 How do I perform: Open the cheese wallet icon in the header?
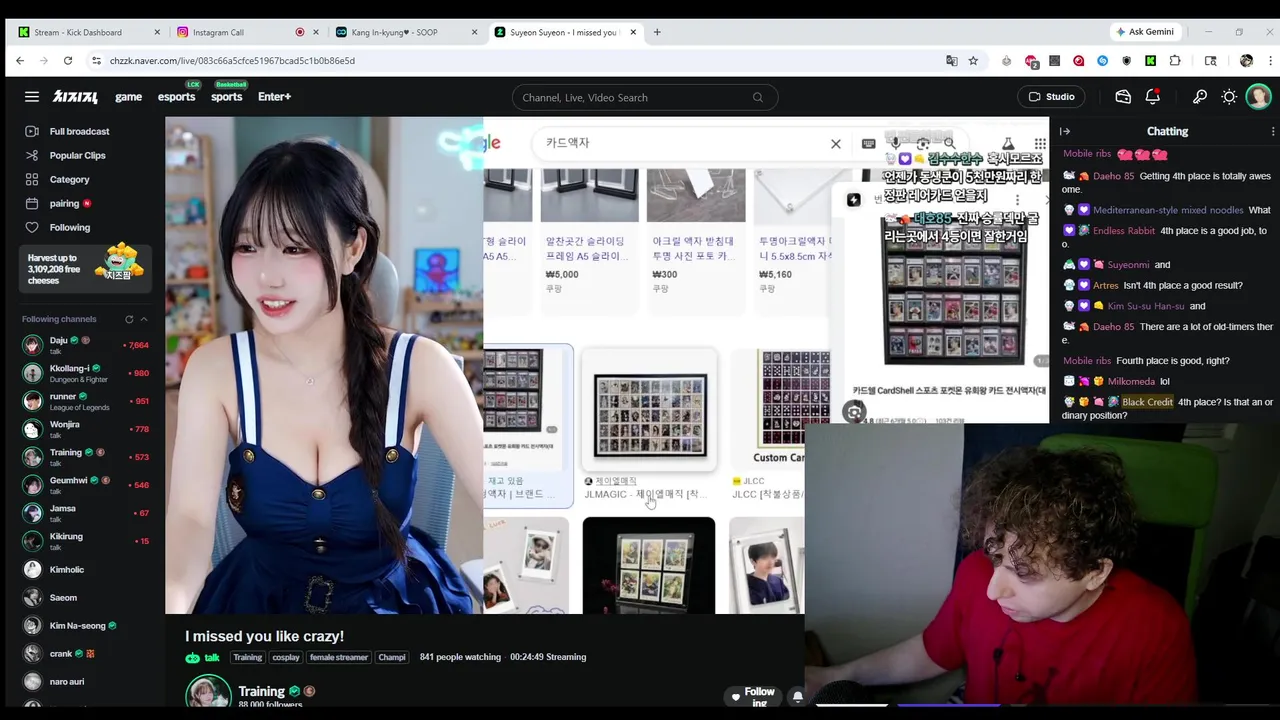(x=1123, y=97)
